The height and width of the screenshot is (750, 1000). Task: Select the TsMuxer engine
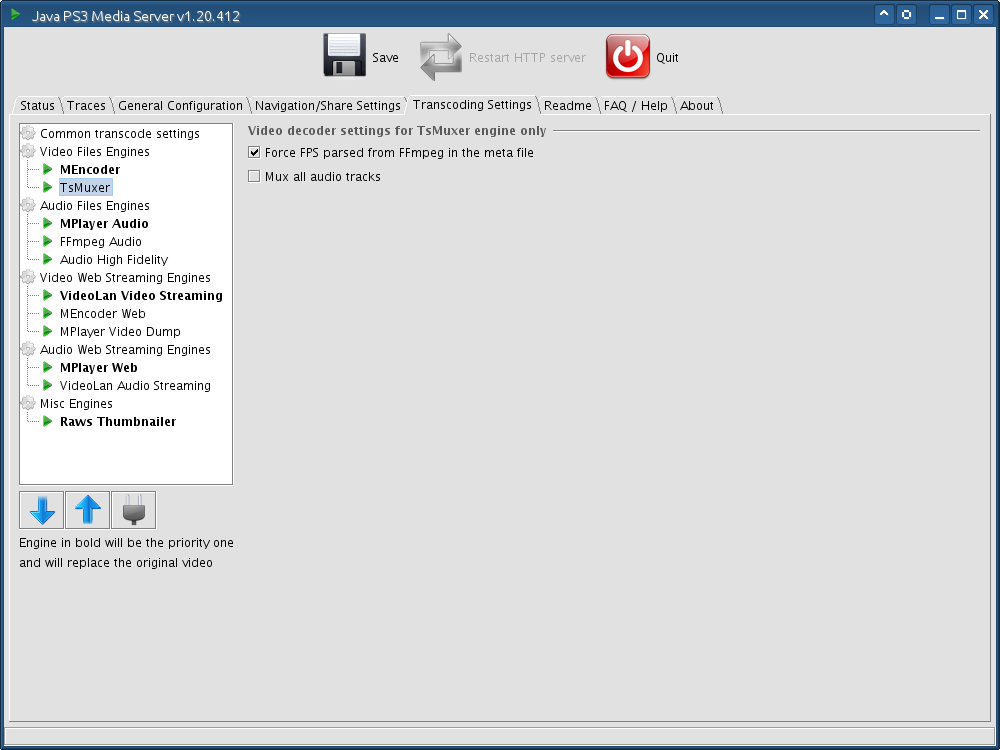tap(85, 188)
